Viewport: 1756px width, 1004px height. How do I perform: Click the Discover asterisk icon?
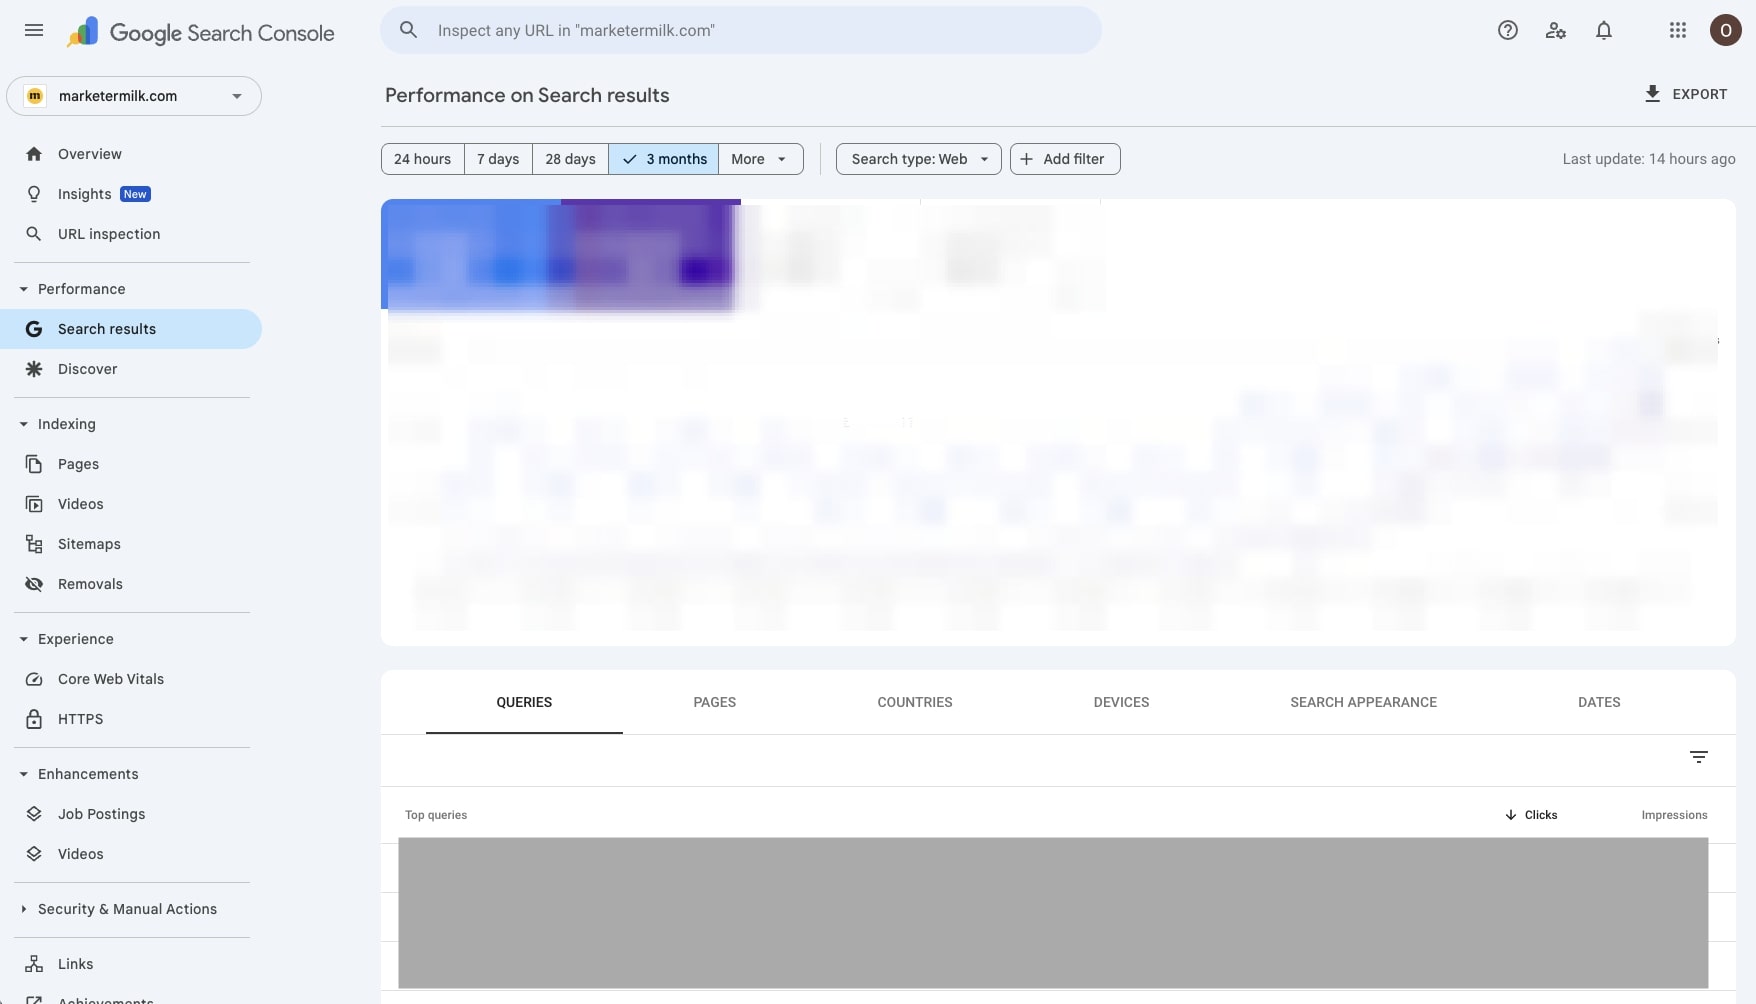(34, 369)
